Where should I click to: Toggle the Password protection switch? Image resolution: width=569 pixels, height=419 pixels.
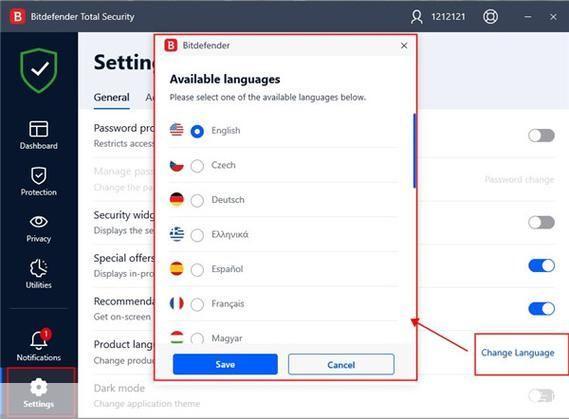click(x=541, y=136)
